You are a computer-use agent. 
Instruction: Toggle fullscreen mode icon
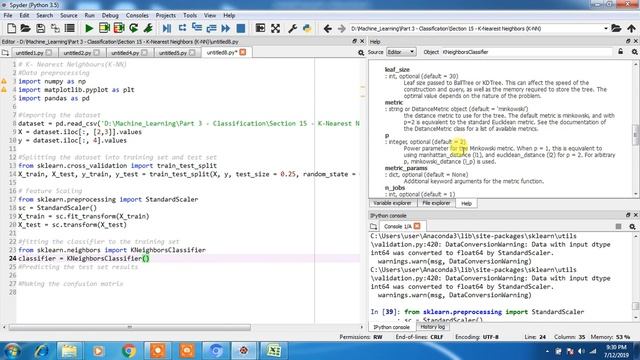click(276, 28)
